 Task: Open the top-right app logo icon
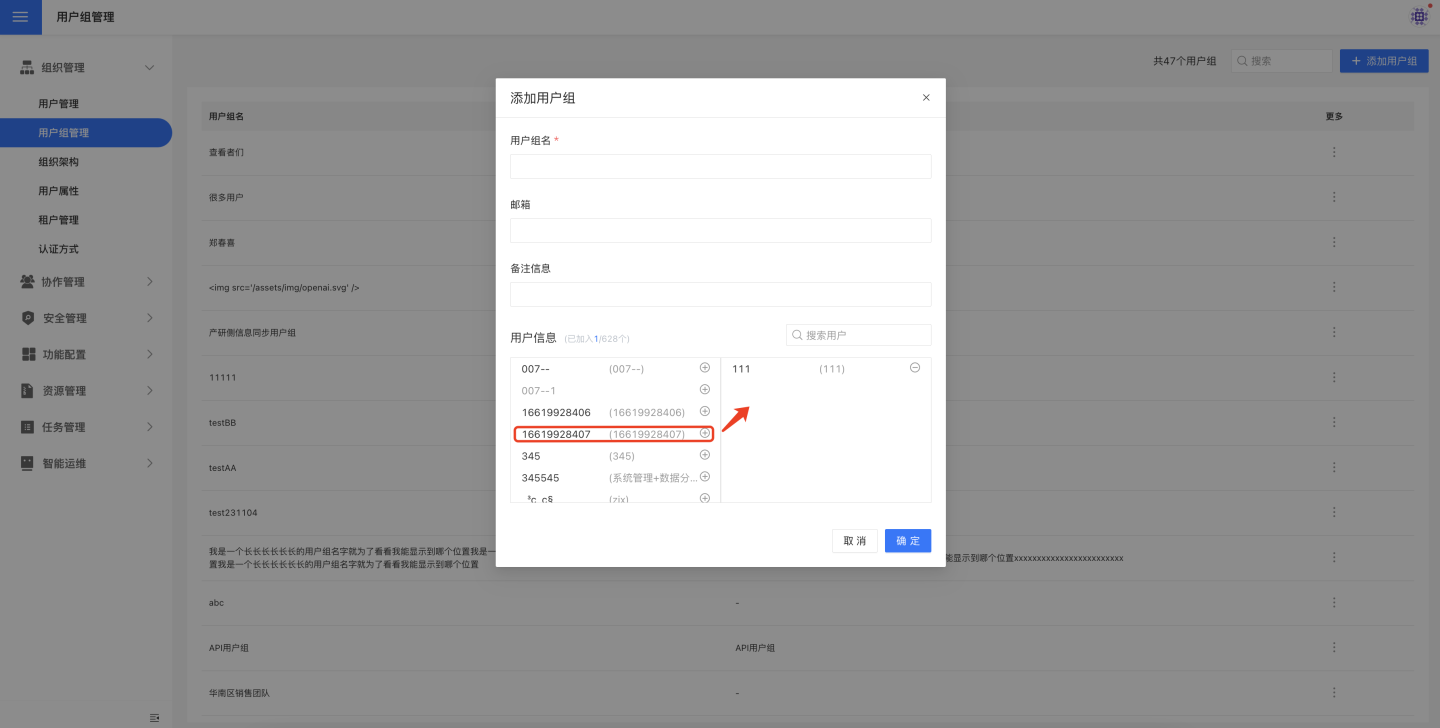[1419, 16]
